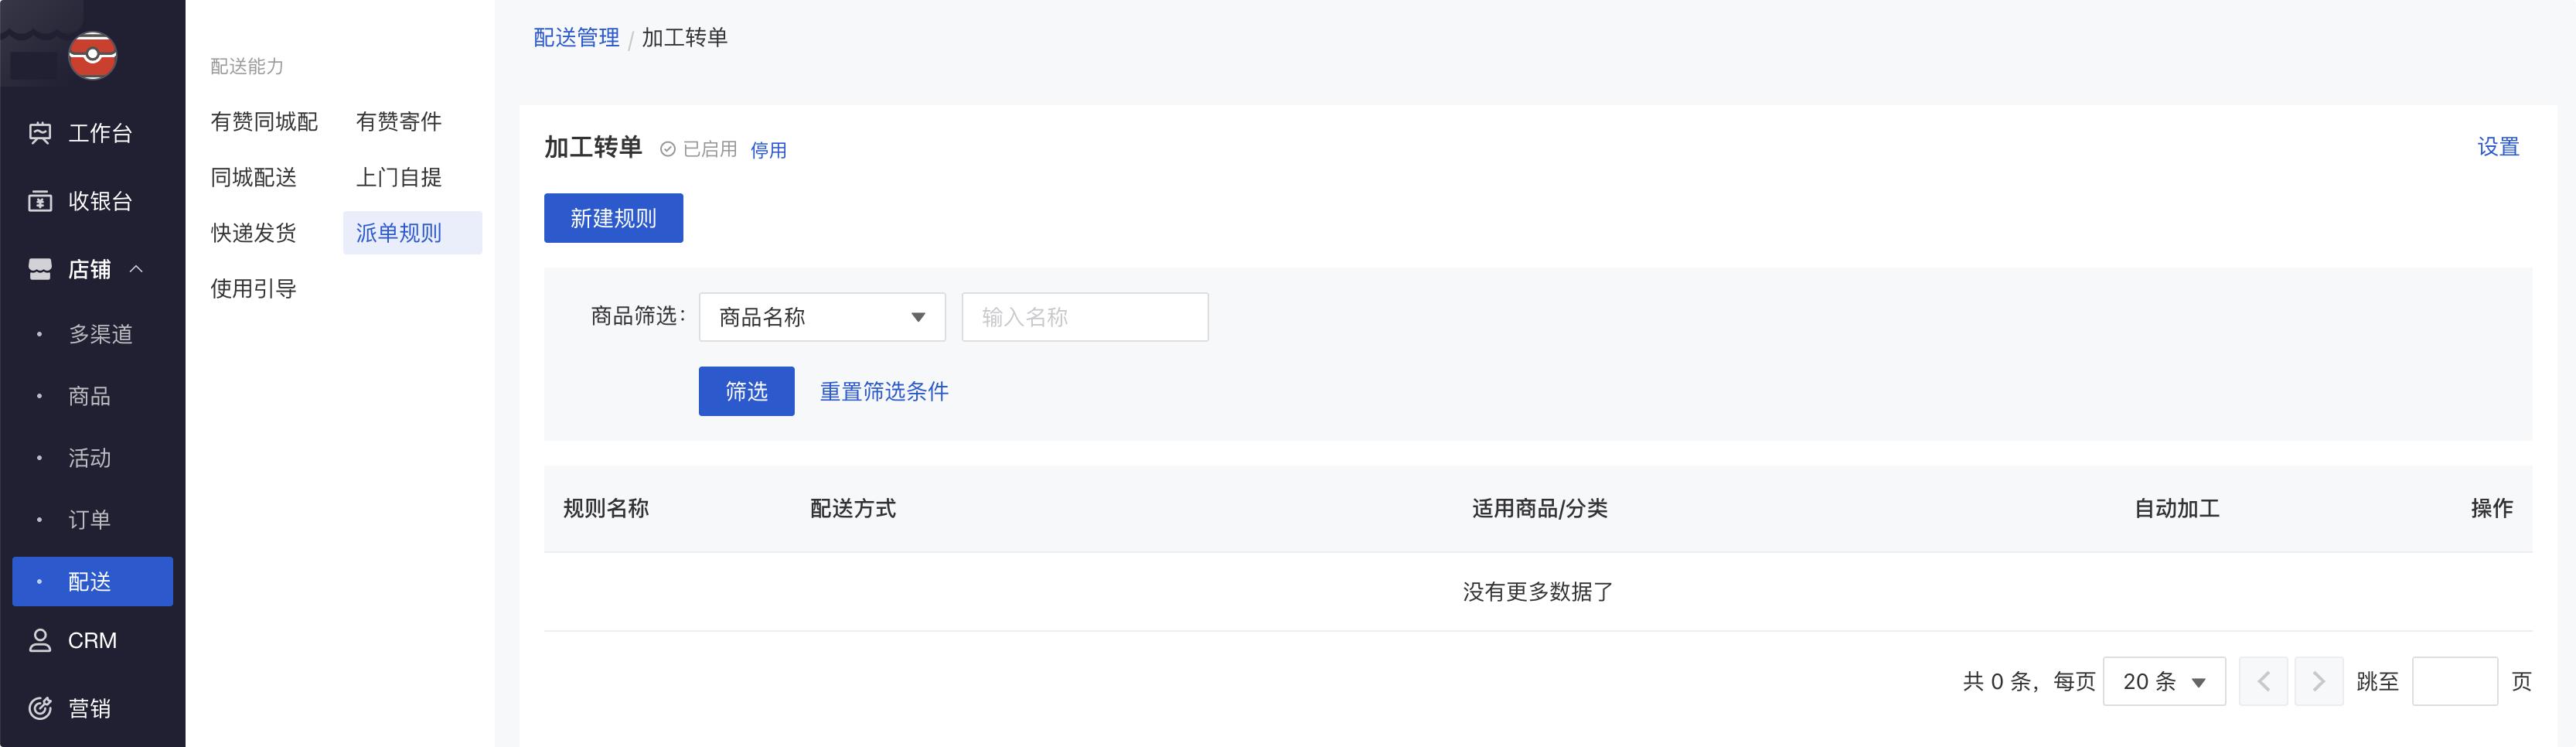The image size is (2576, 747).
Task: Click the cashier (收银台) sidebar icon
Action: pyautogui.click(x=40, y=201)
